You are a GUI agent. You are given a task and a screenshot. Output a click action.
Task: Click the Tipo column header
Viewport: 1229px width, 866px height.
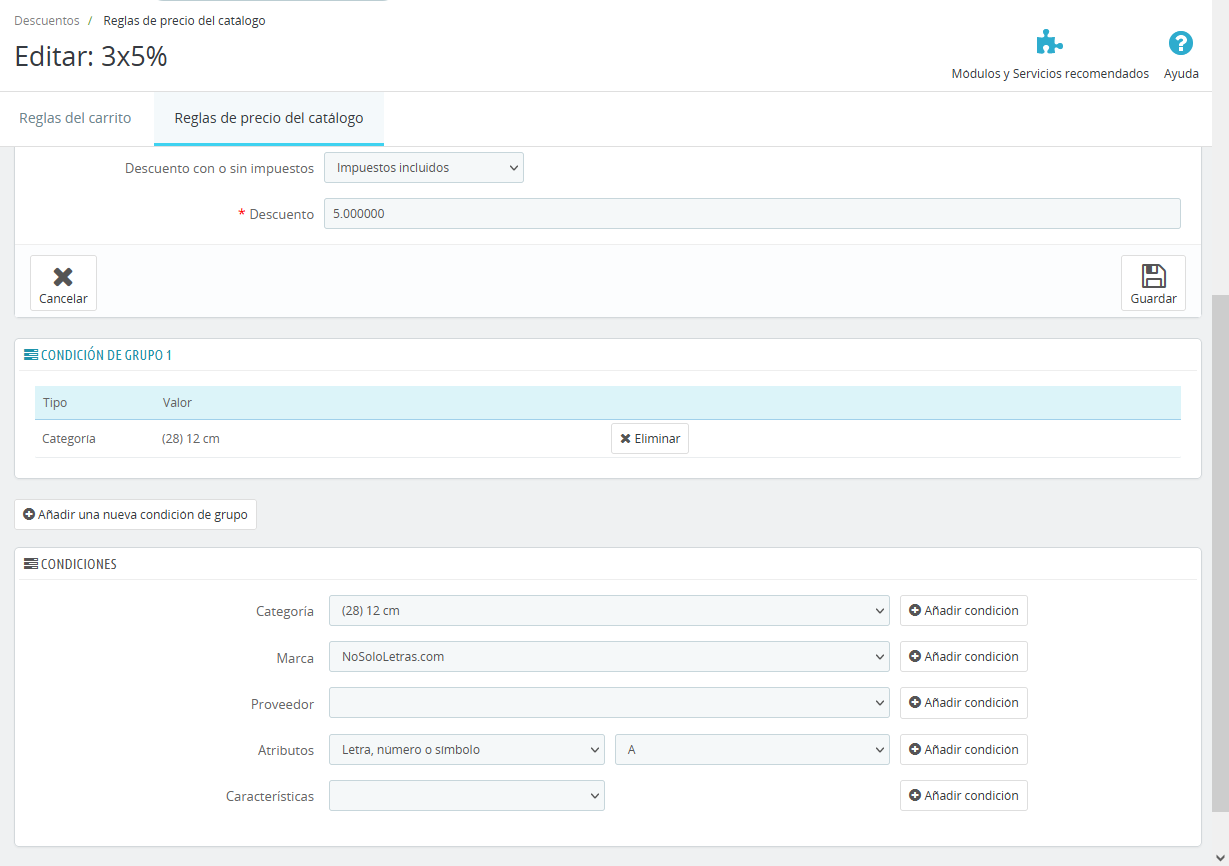(x=55, y=403)
